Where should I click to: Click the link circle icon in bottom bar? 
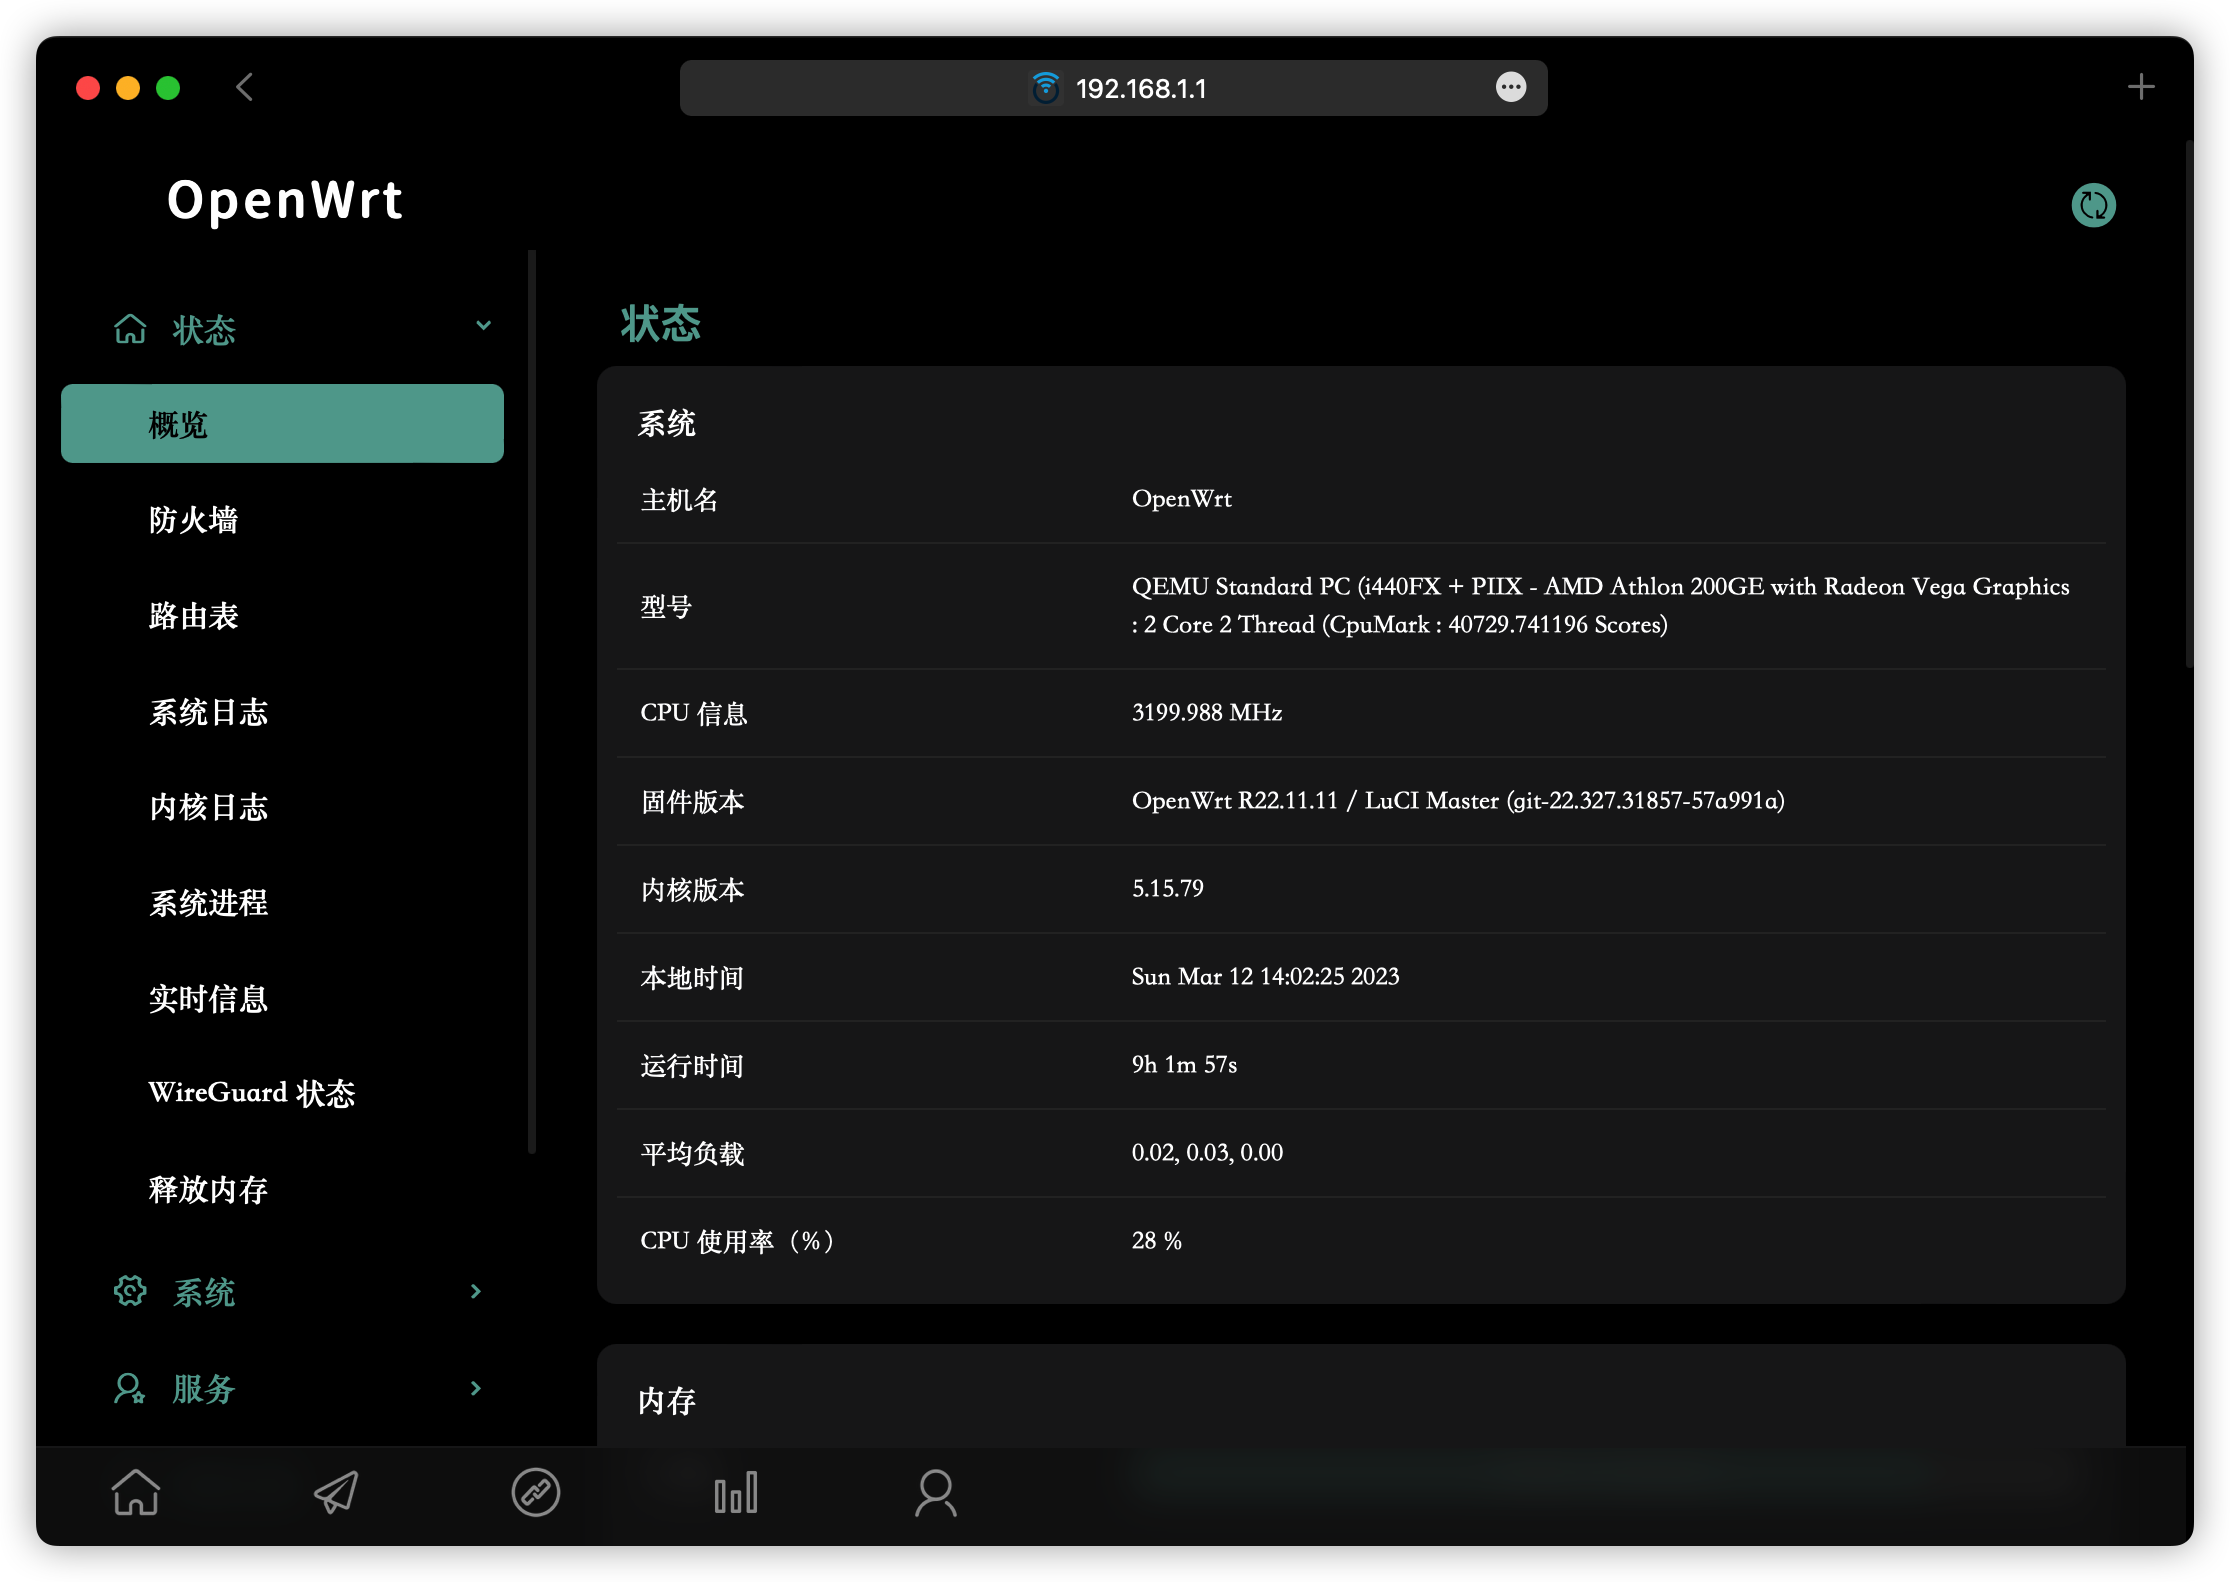pyautogui.click(x=536, y=1492)
